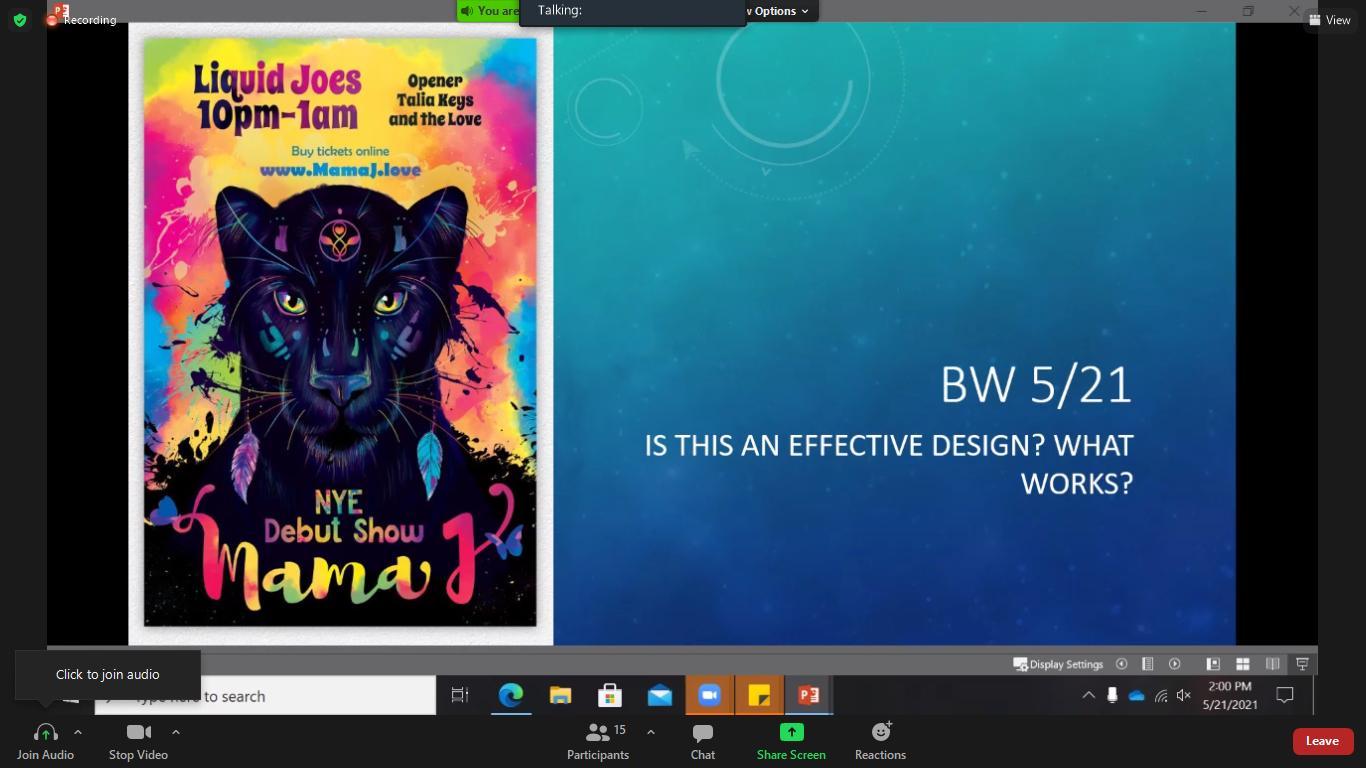Image resolution: width=1366 pixels, height=768 pixels.
Task: Open PowerPoint Display Settings
Action: click(x=1058, y=664)
